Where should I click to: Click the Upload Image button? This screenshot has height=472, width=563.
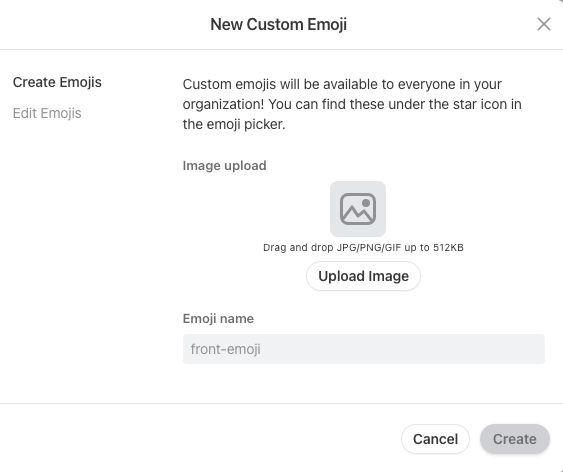pos(363,276)
